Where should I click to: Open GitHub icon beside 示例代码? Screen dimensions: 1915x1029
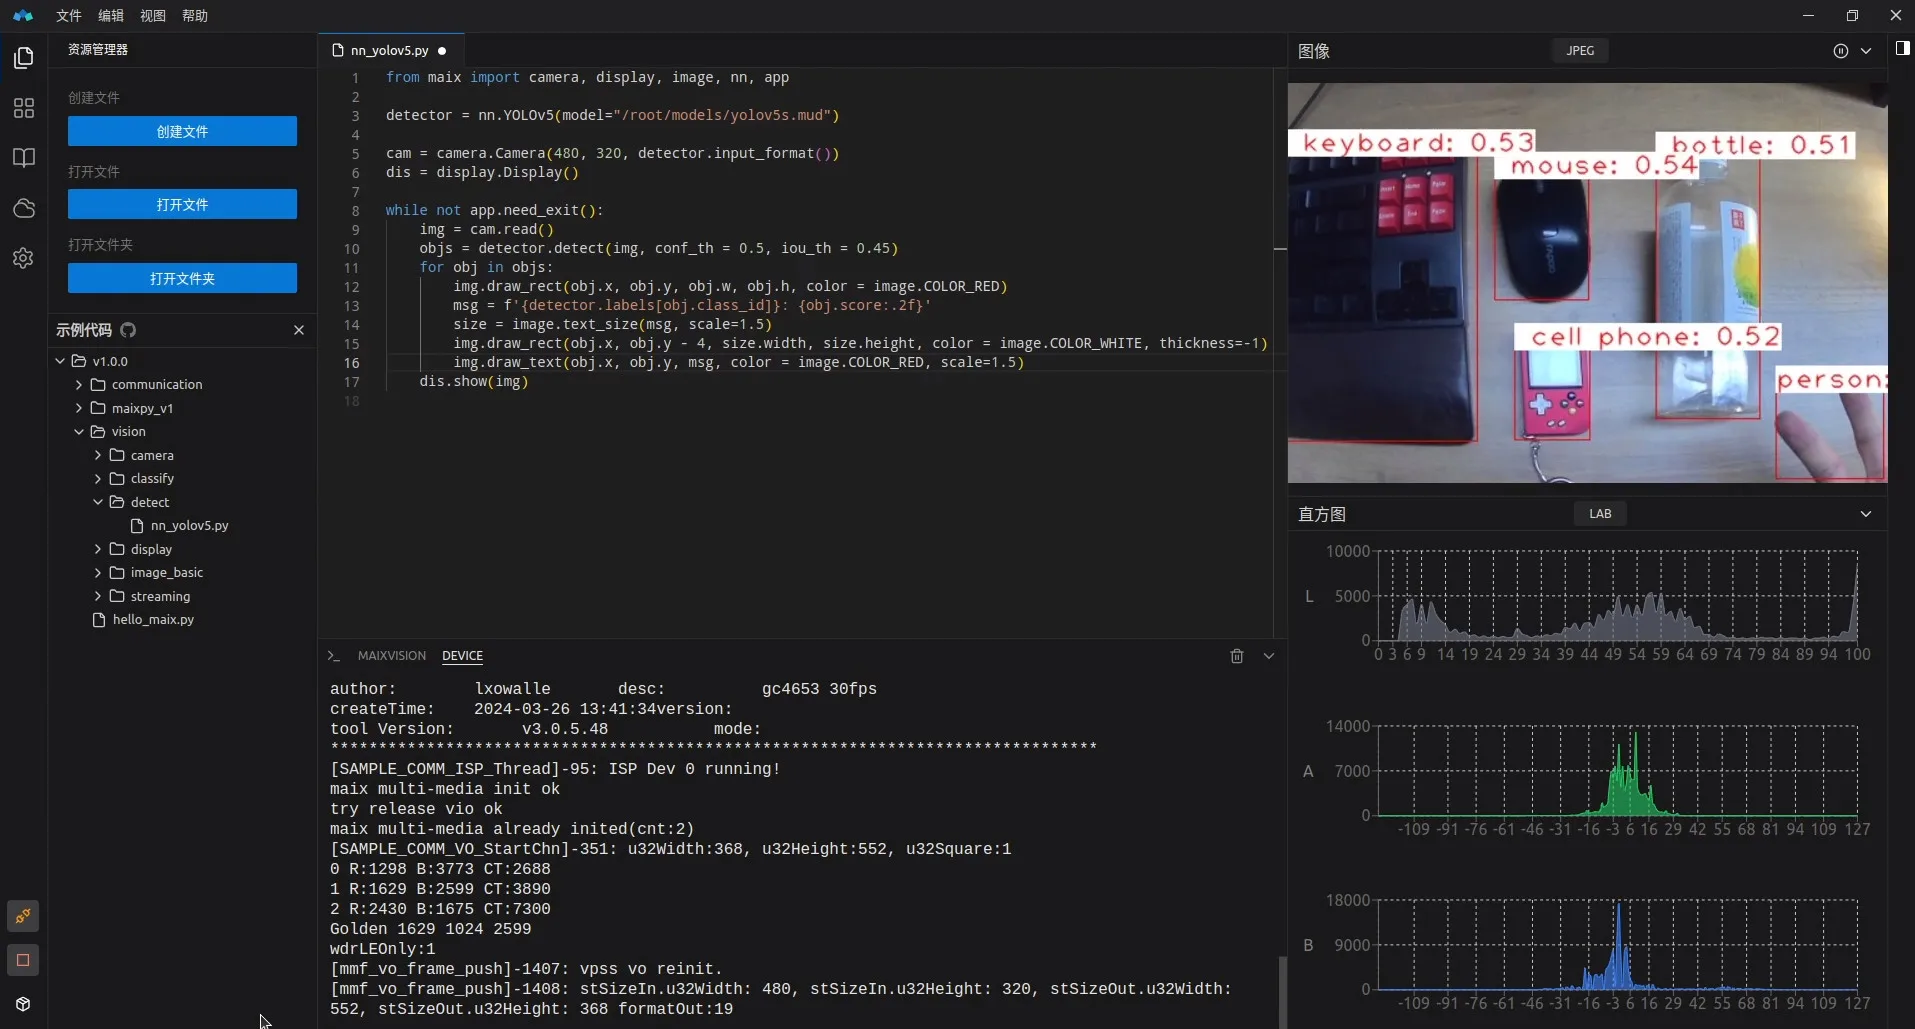pos(128,330)
